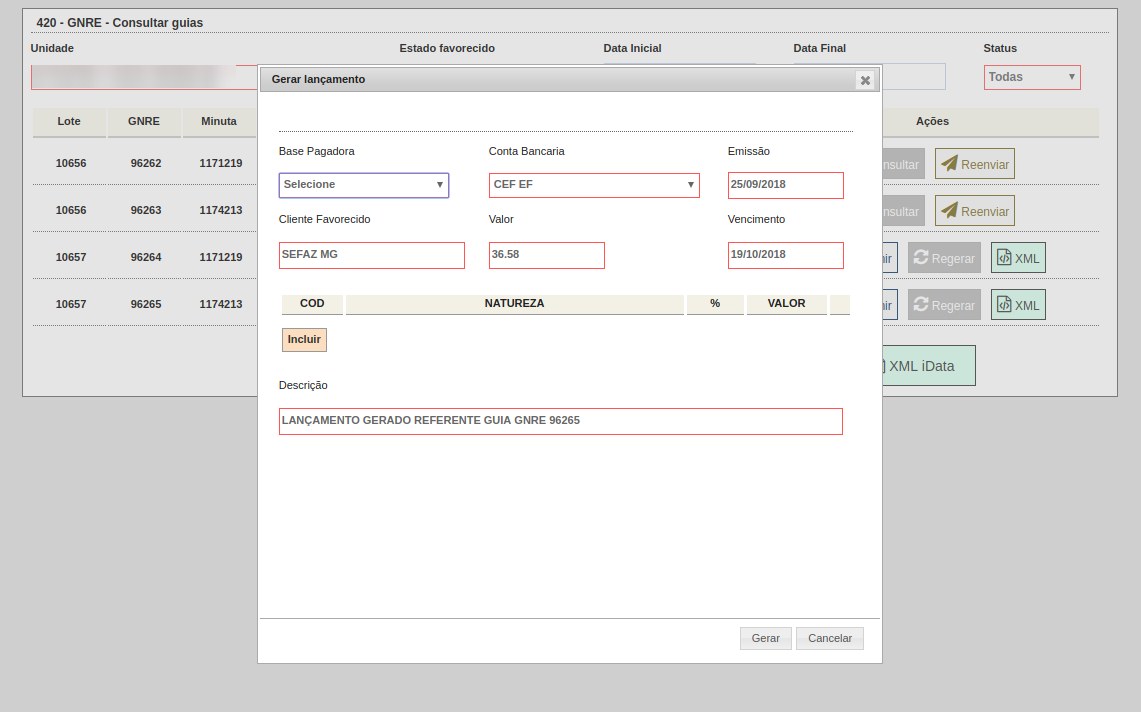Click the % column header in dialog
The width and height of the screenshot is (1141, 712).
[715, 304]
